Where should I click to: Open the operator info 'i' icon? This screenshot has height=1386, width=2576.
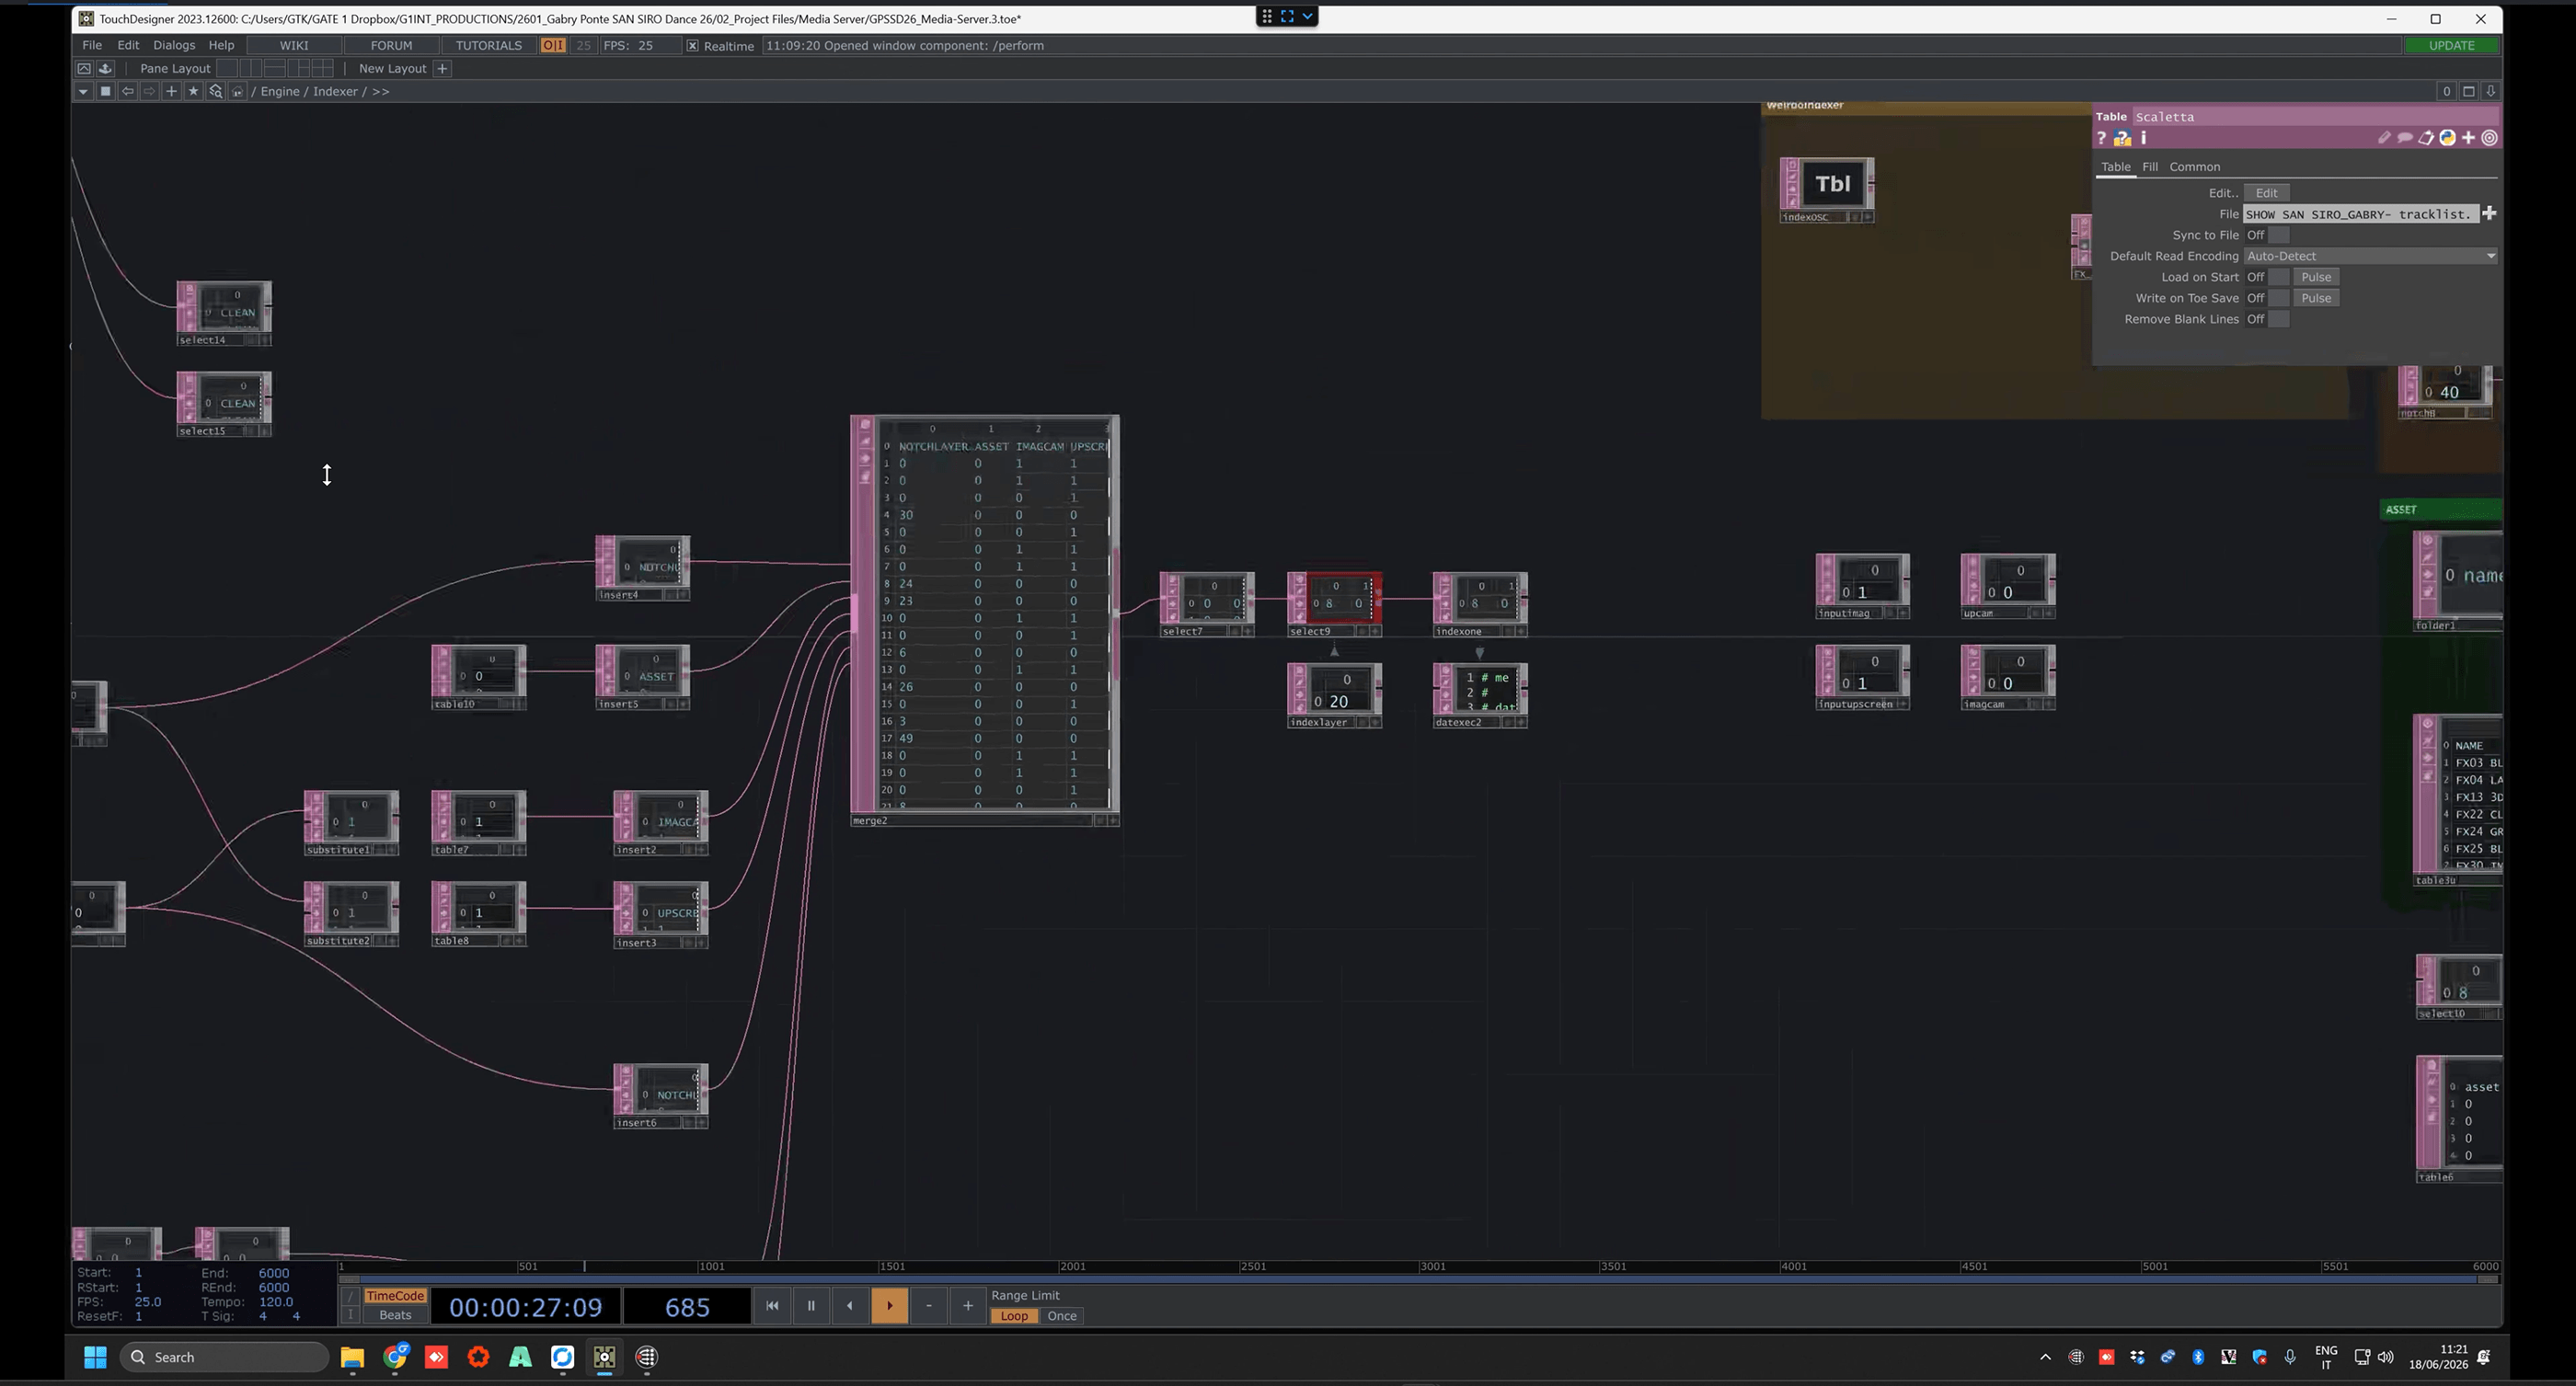[x=2143, y=138]
